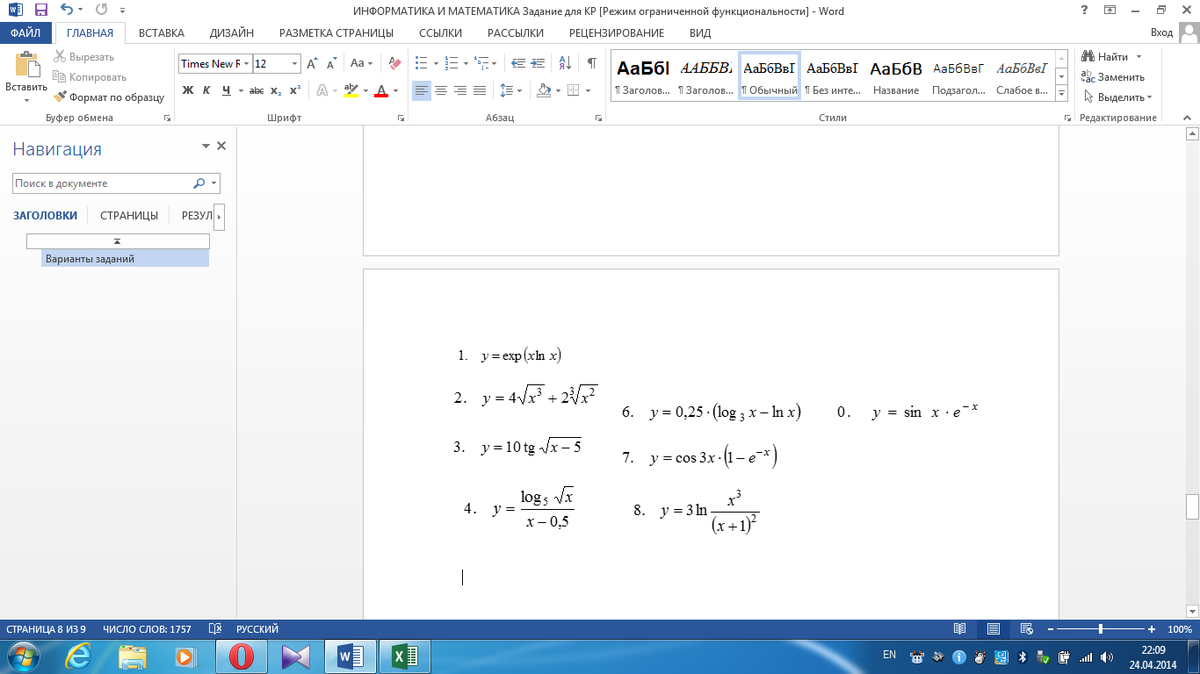The image size is (1200, 674).
Task: Toggle bold formatting with Ж button
Action: [x=188, y=90]
